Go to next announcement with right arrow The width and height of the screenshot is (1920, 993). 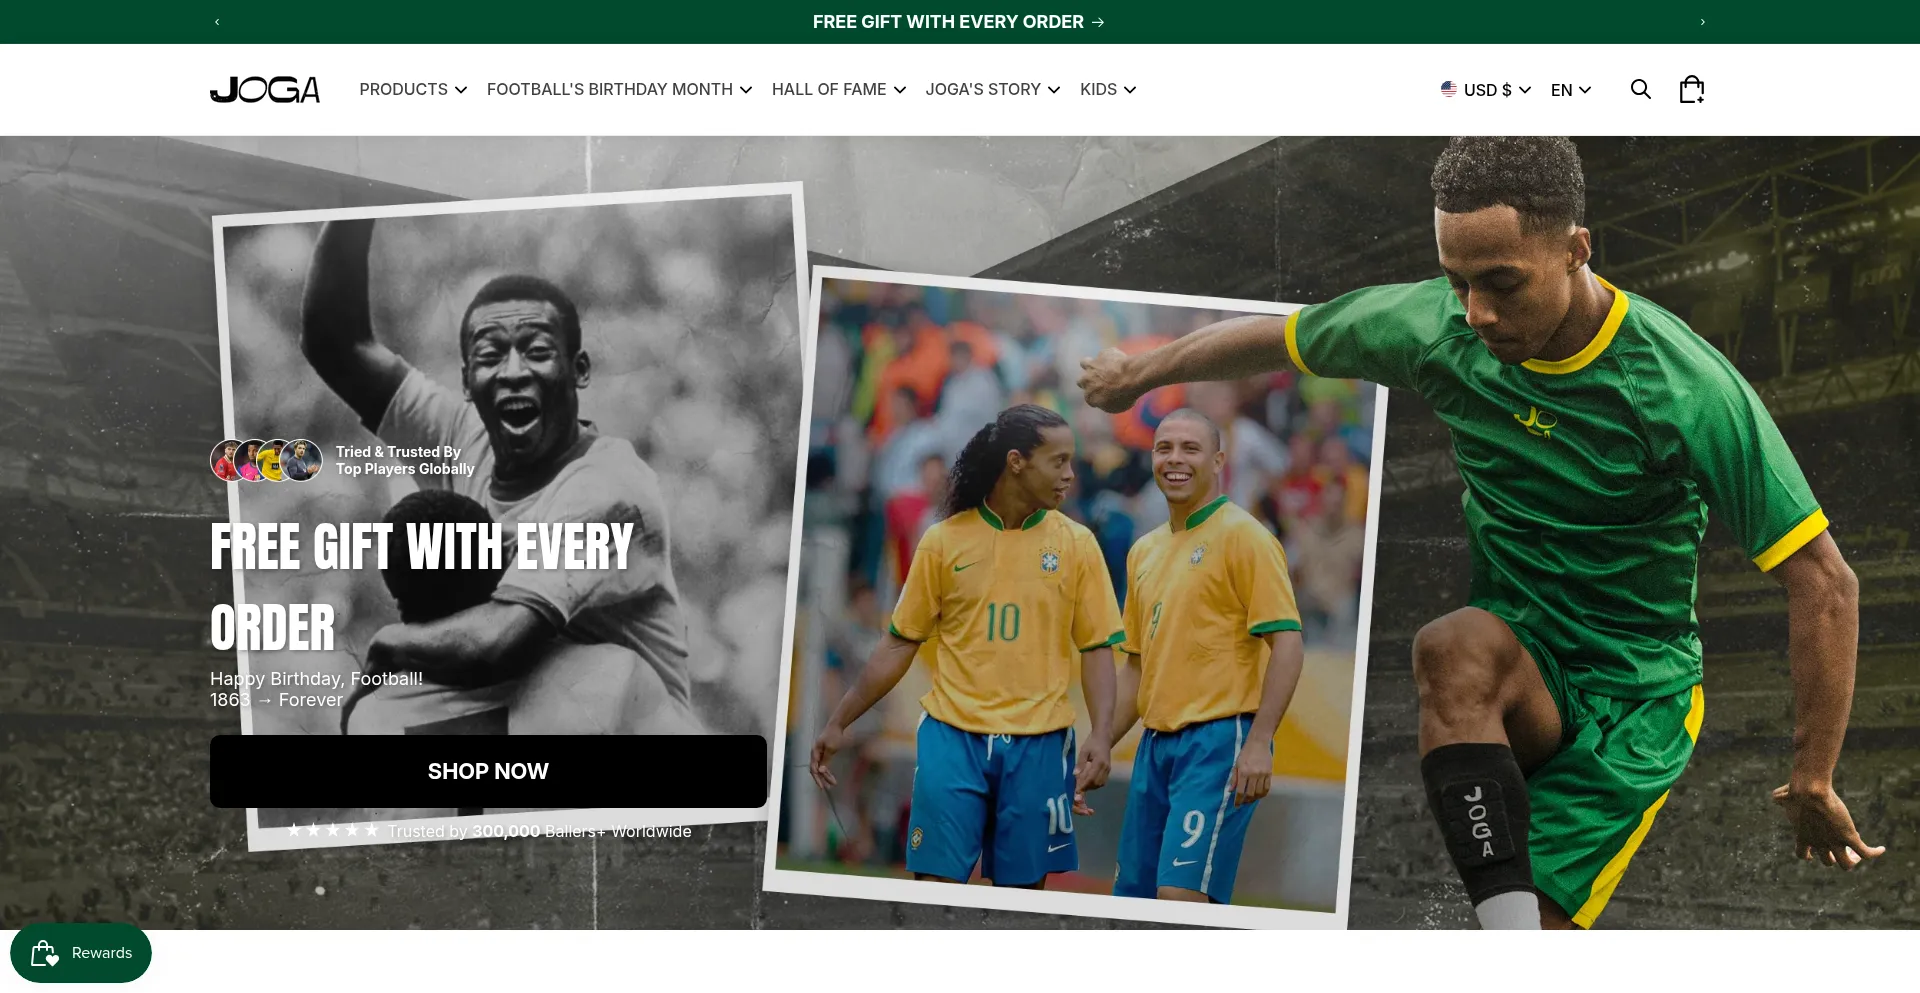click(x=1702, y=22)
